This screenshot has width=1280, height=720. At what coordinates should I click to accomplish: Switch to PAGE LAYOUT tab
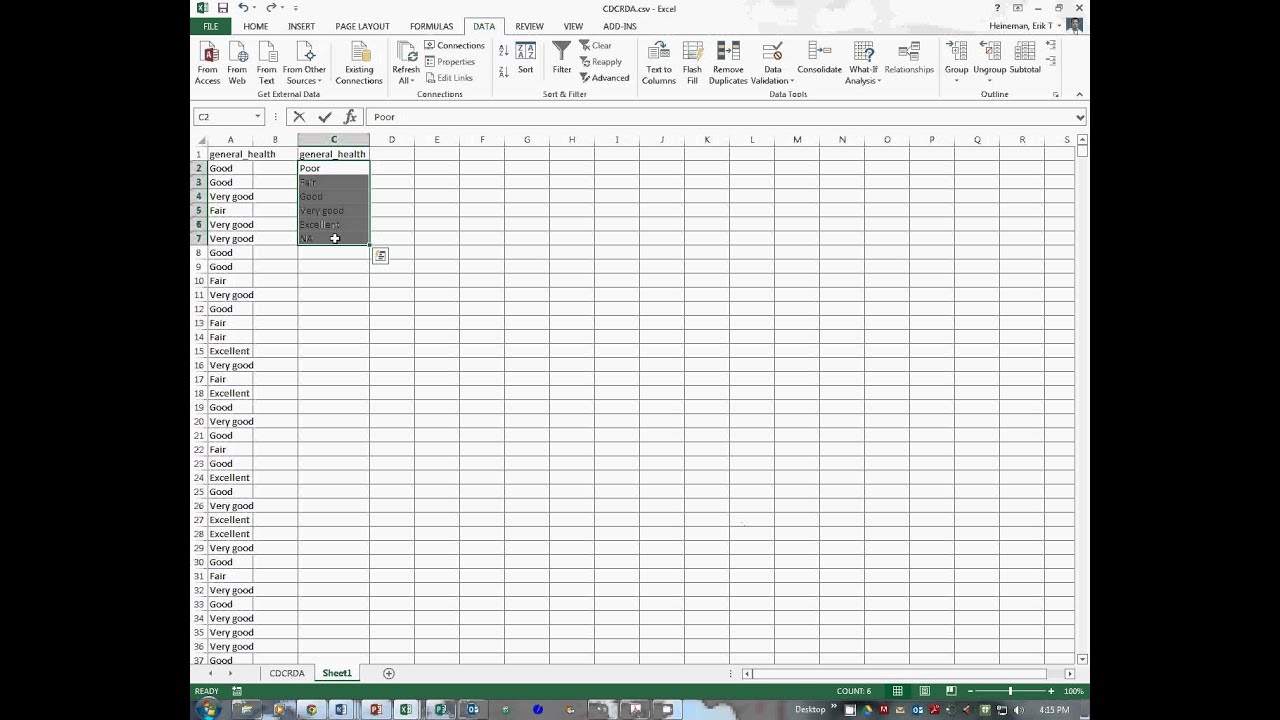click(362, 26)
